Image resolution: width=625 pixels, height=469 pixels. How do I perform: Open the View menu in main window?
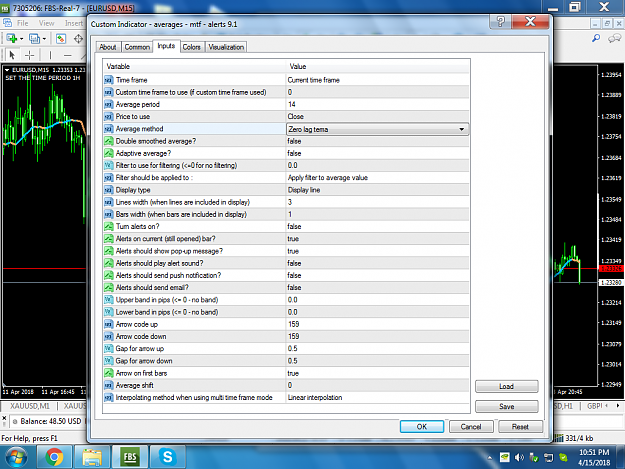pos(46,23)
